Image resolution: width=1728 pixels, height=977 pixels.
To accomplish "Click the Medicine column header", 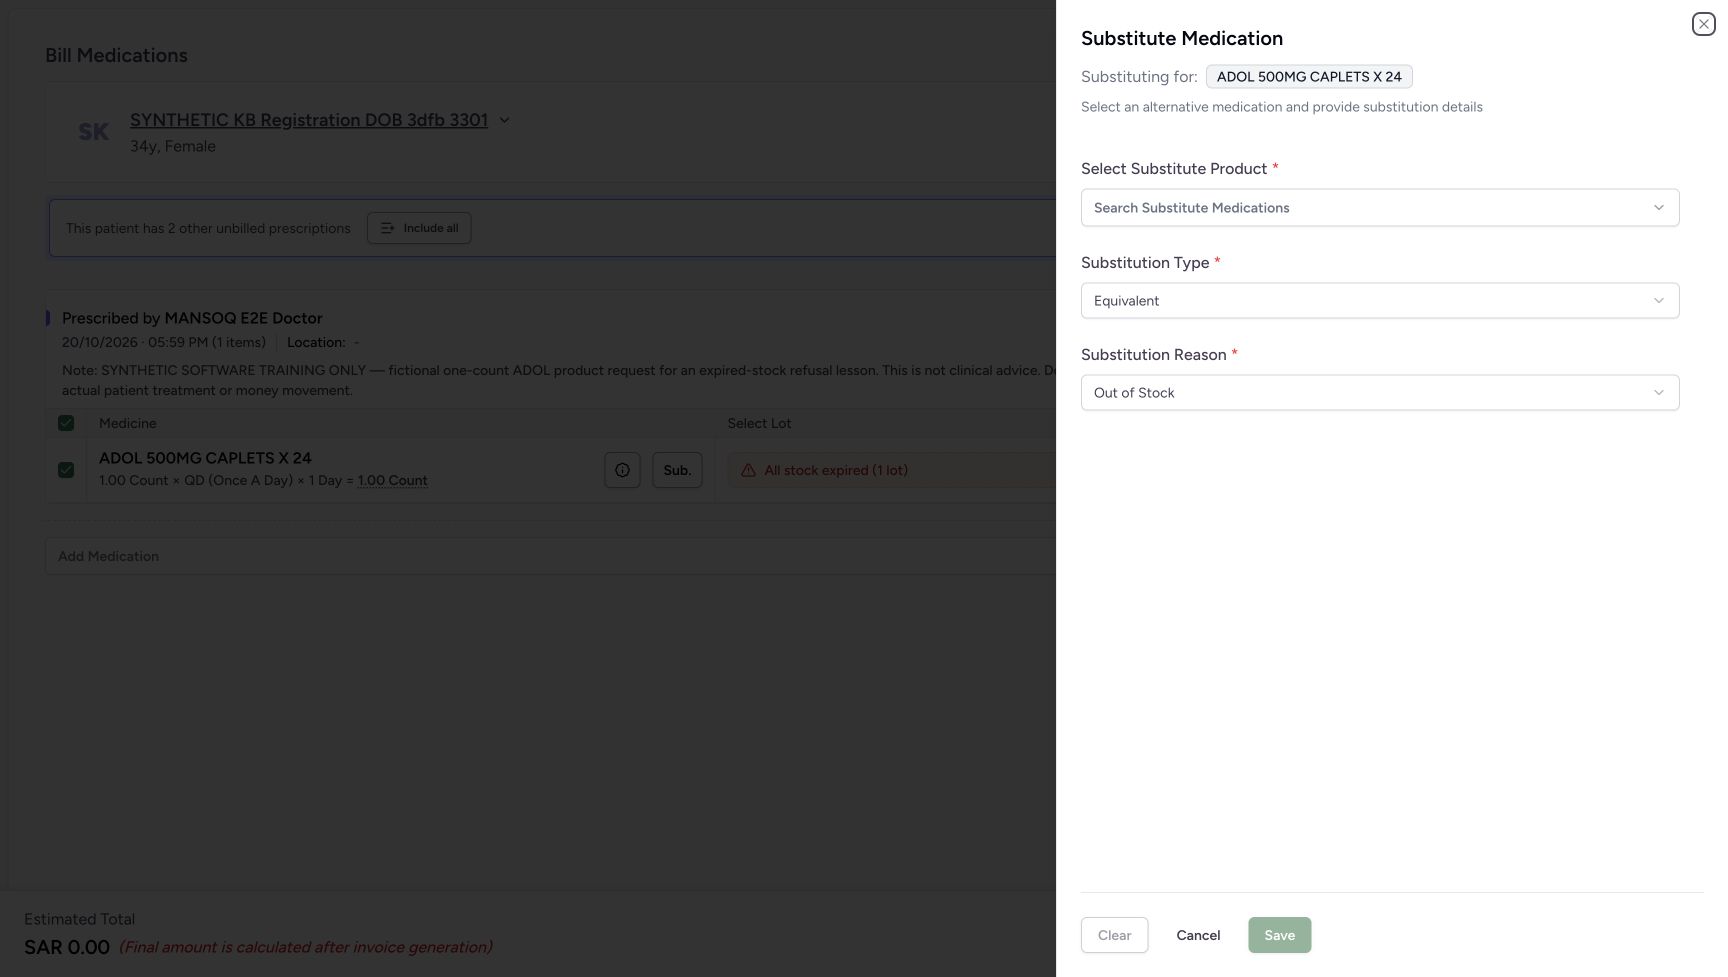I will (128, 423).
